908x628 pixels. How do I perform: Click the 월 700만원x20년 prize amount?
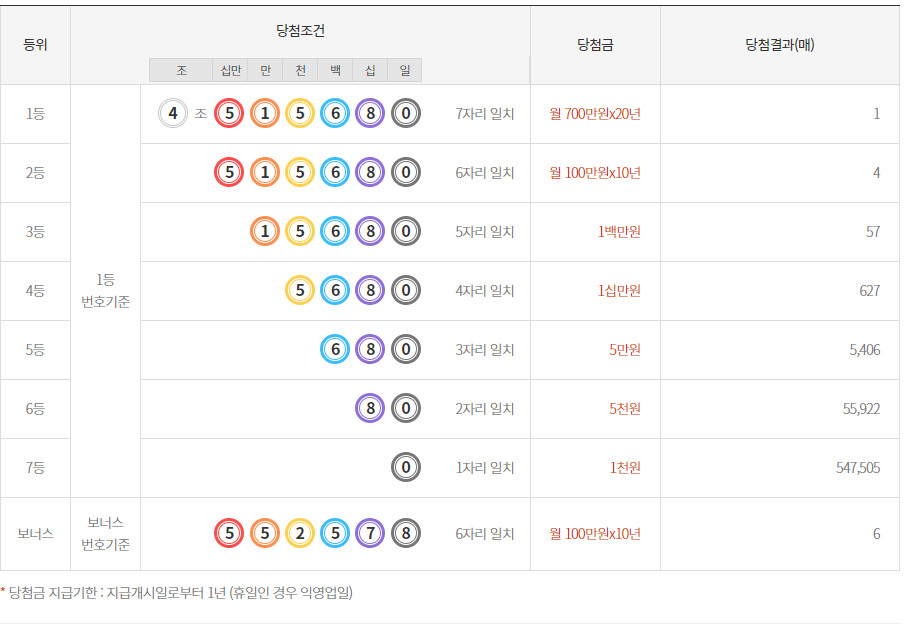click(x=595, y=114)
